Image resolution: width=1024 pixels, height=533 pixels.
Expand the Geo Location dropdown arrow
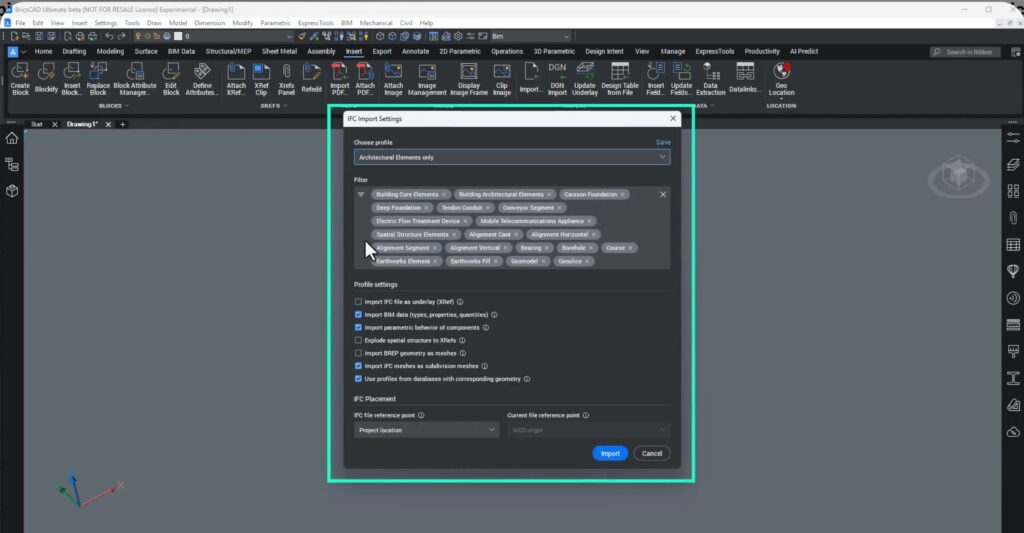click(x=781, y=99)
